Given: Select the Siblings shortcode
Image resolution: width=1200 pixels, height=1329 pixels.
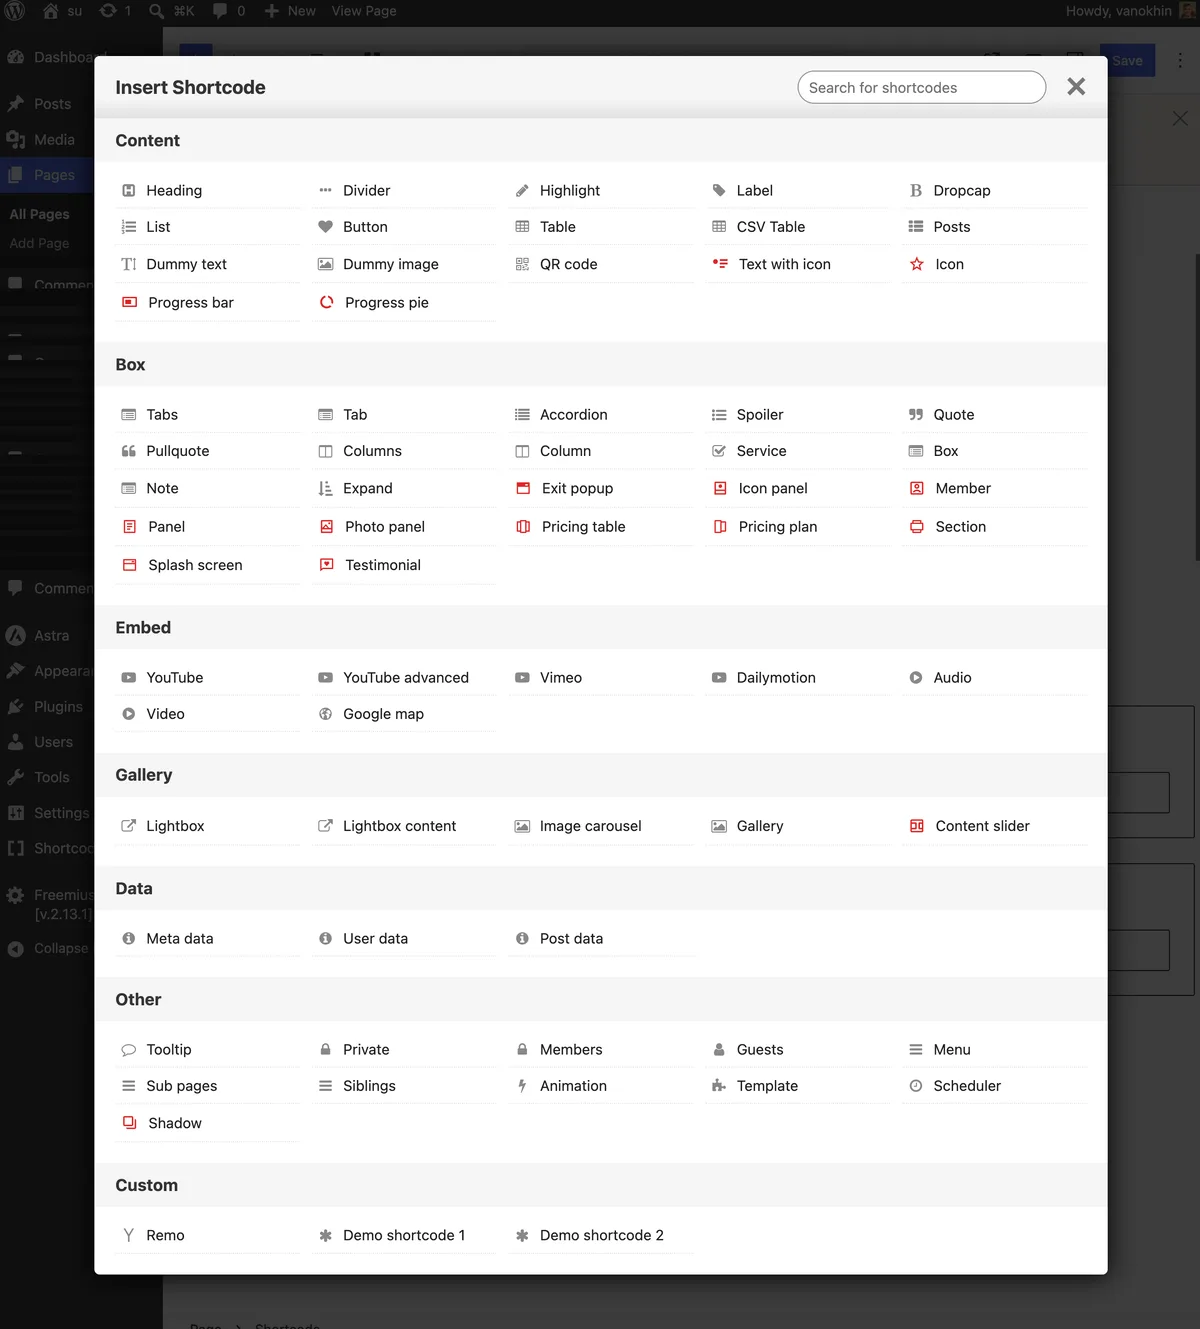Looking at the screenshot, I should 404,1086.
